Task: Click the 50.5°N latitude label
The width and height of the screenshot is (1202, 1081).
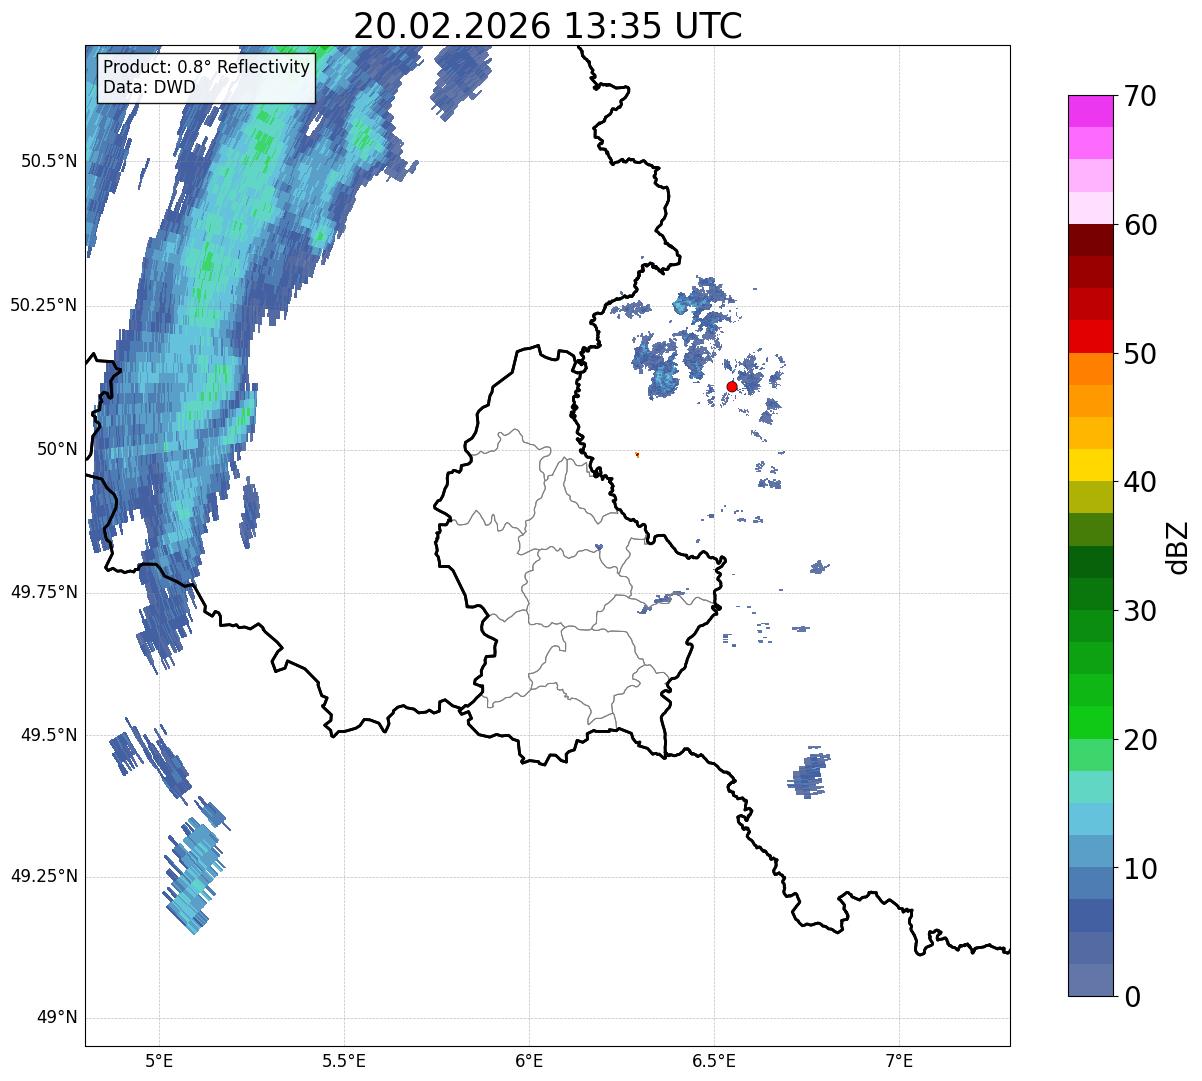Action: 48,161
